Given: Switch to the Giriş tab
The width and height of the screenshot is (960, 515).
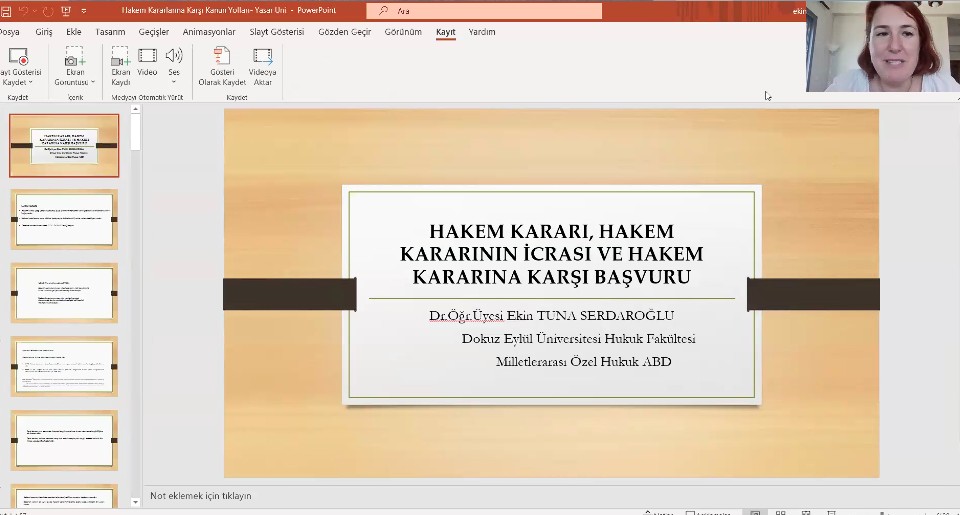Looking at the screenshot, I should [43, 32].
